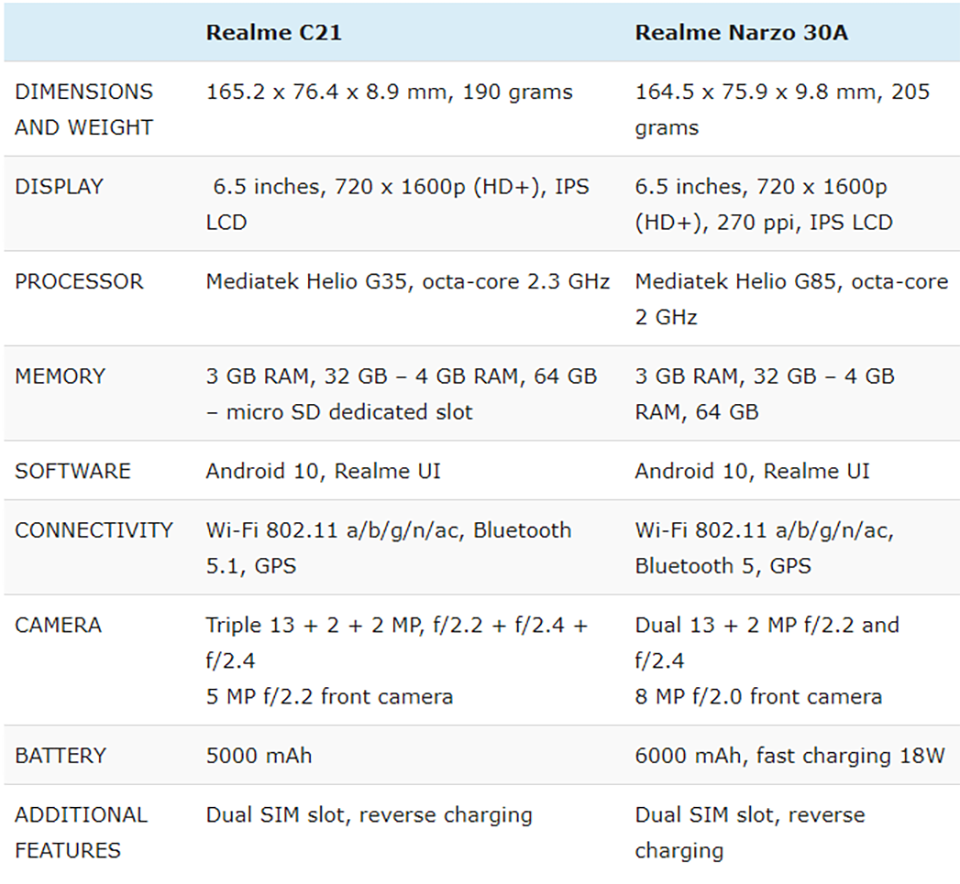This screenshot has width=960, height=884.
Task: Click the Mediatek Helio G85 processor cell
Action: [x=792, y=299]
